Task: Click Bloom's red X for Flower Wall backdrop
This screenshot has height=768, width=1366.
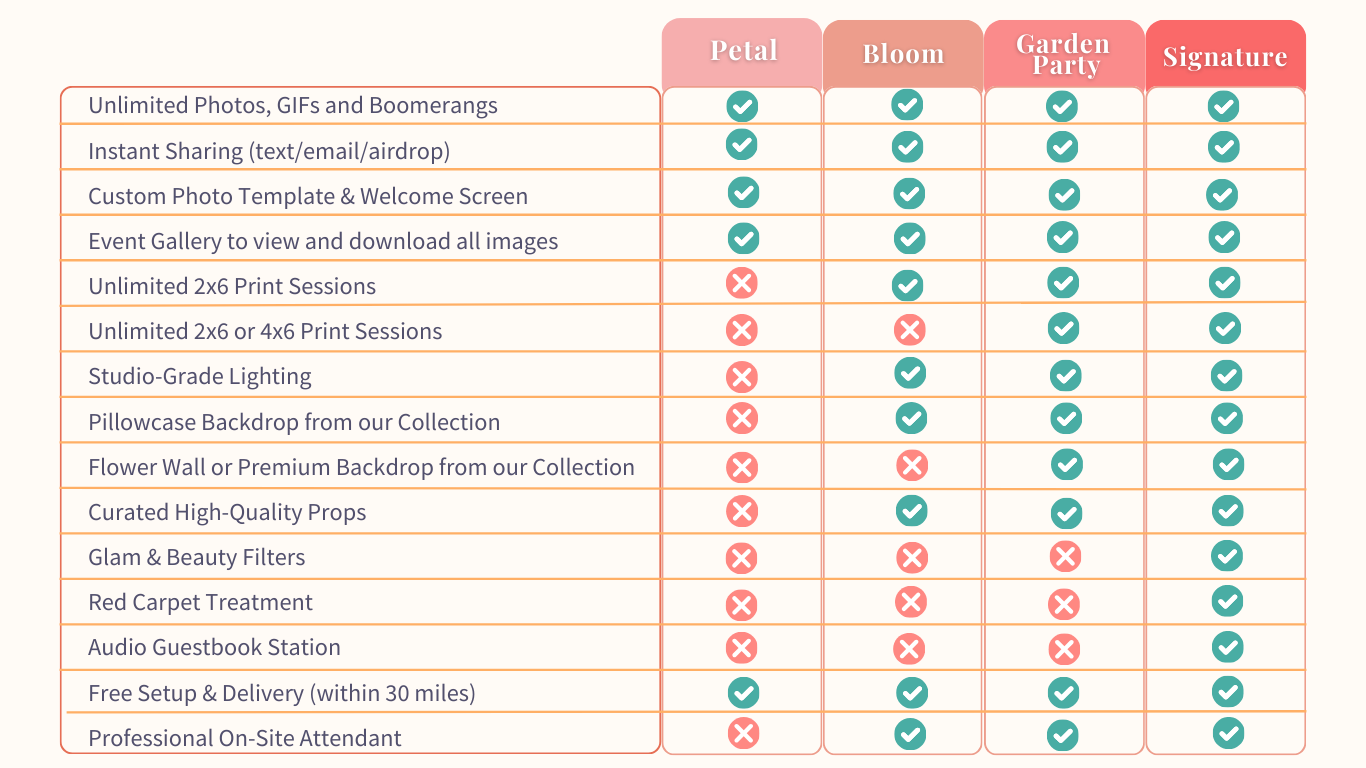Action: 912,465
